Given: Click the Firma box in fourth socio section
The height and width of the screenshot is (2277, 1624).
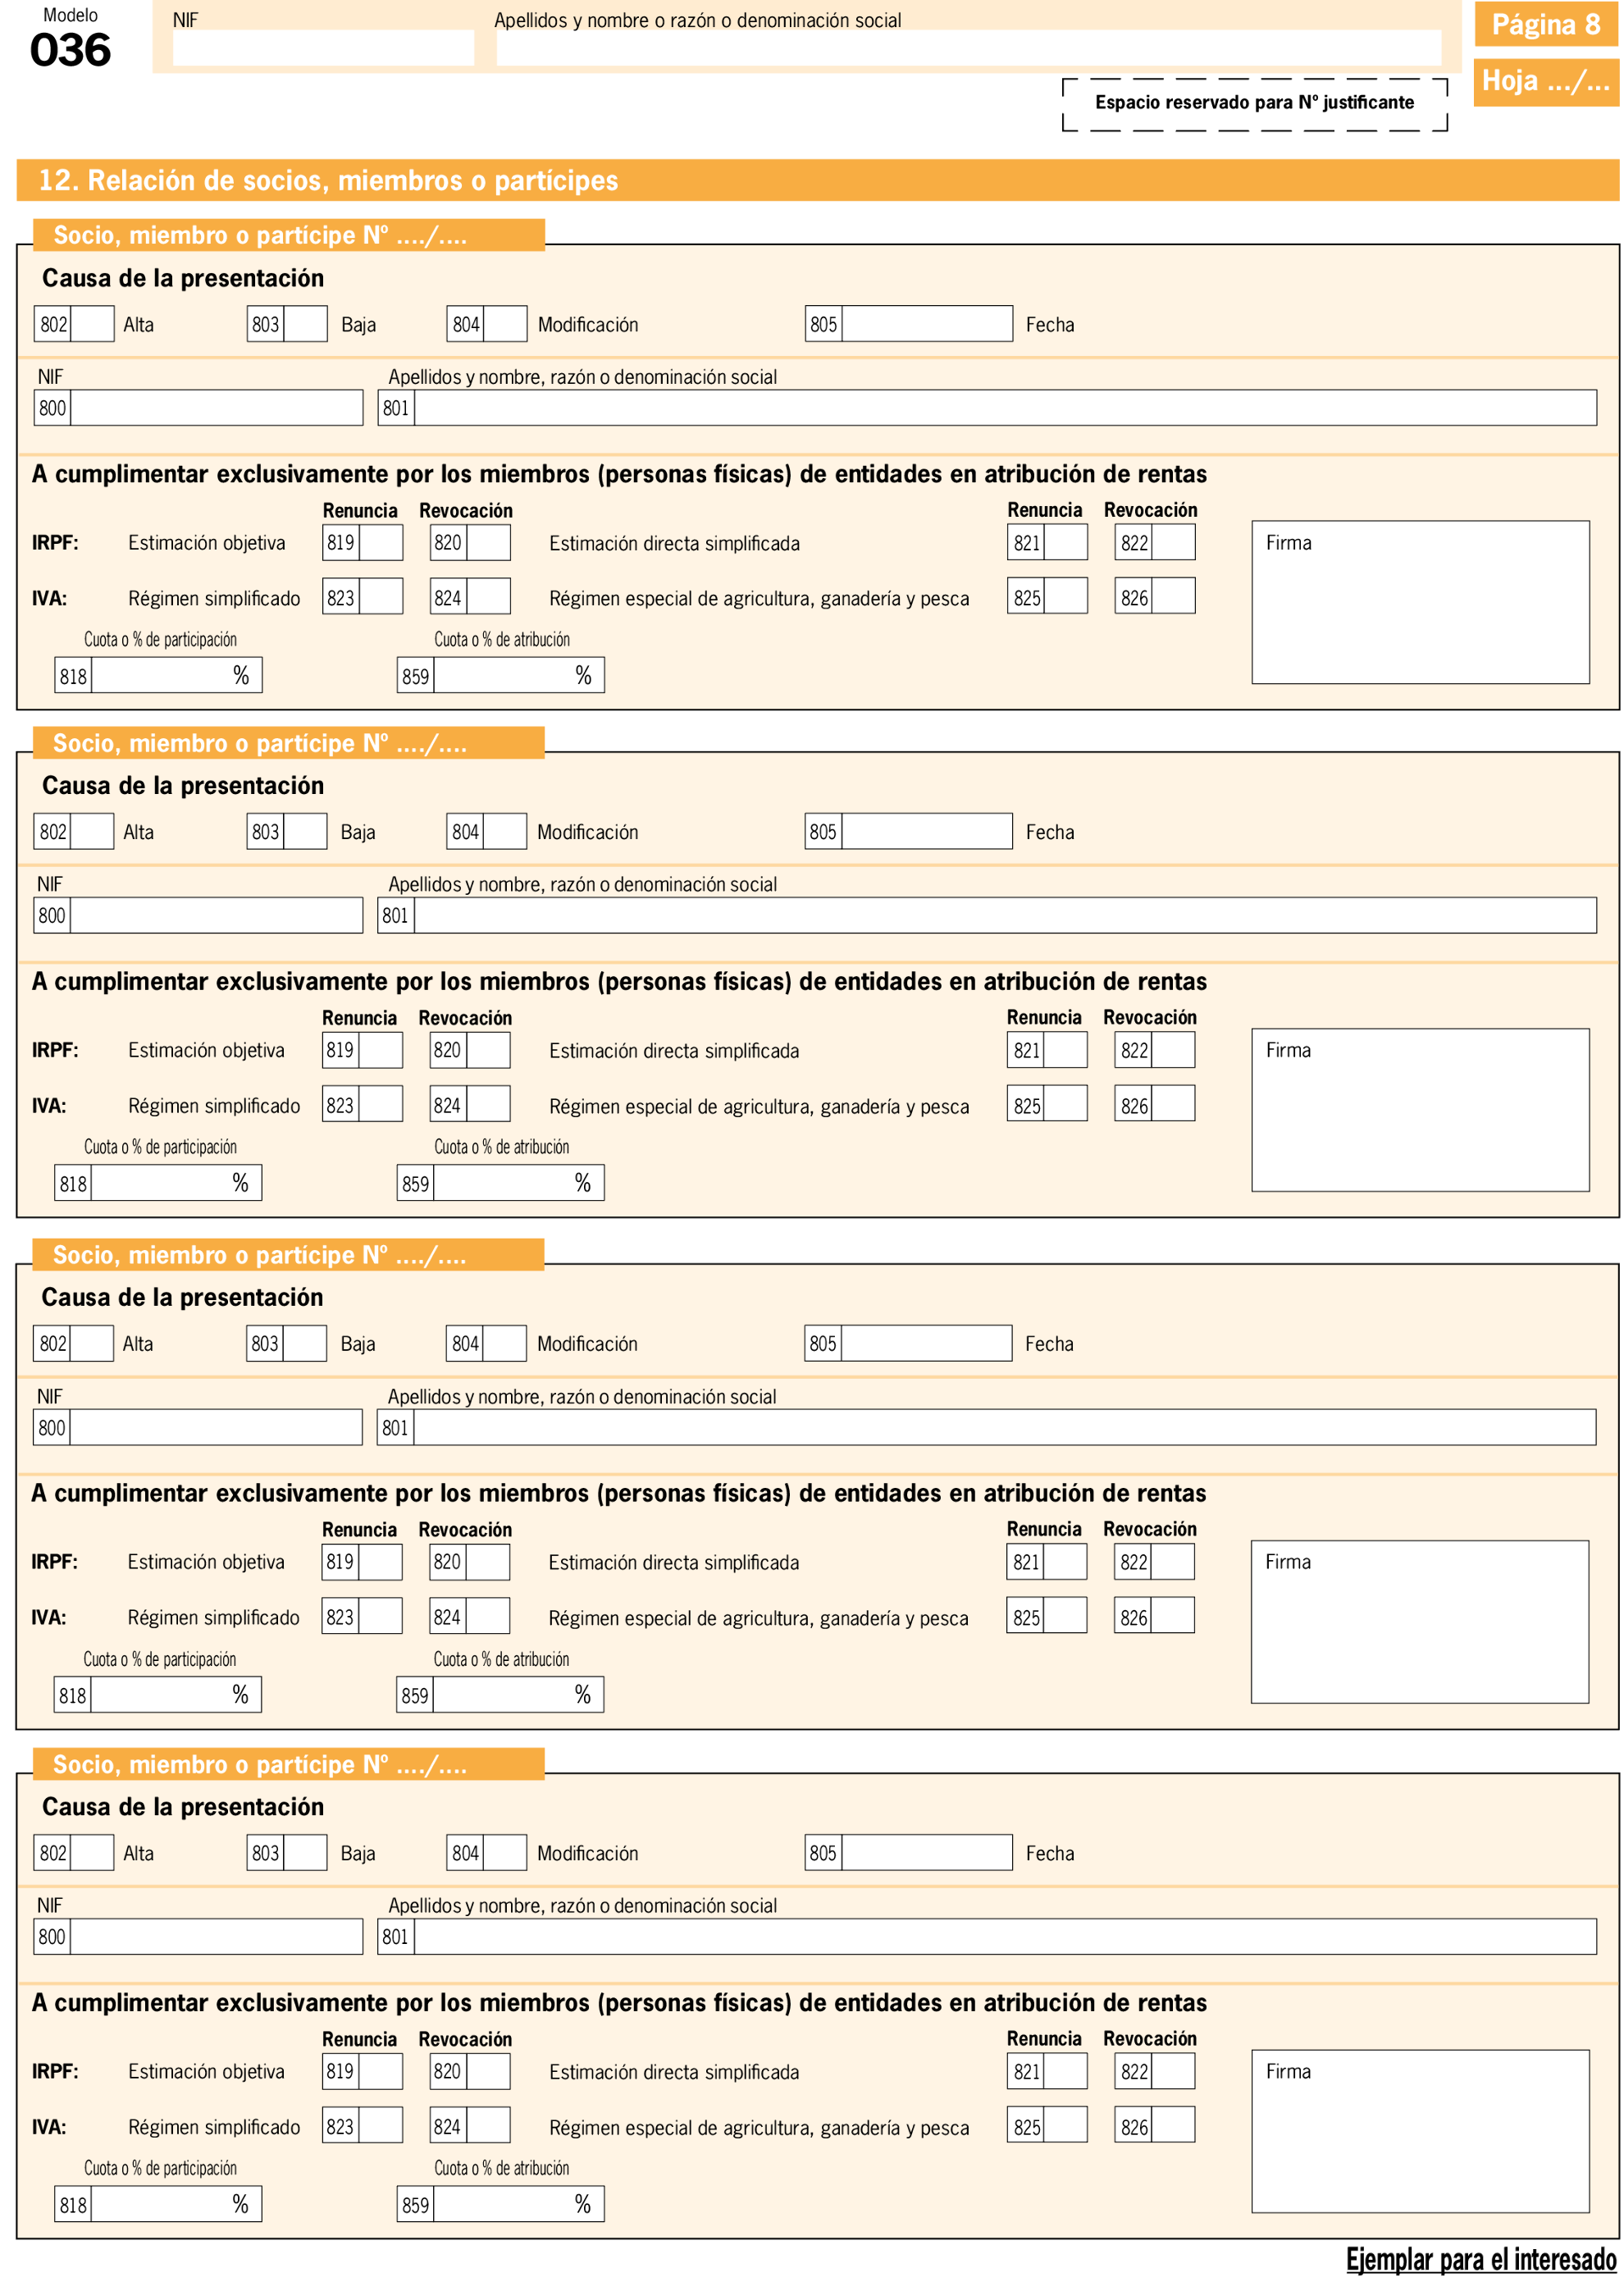Looking at the screenshot, I should point(1420,2131).
